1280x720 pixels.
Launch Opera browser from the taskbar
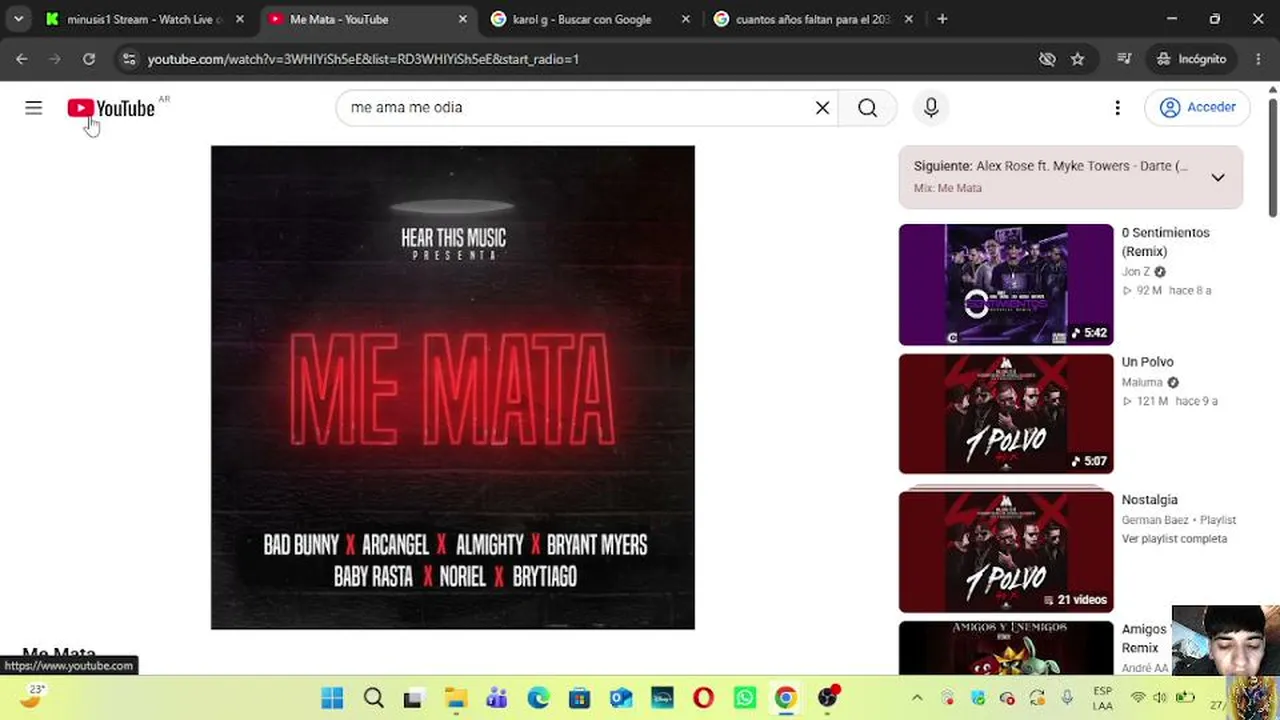point(703,698)
